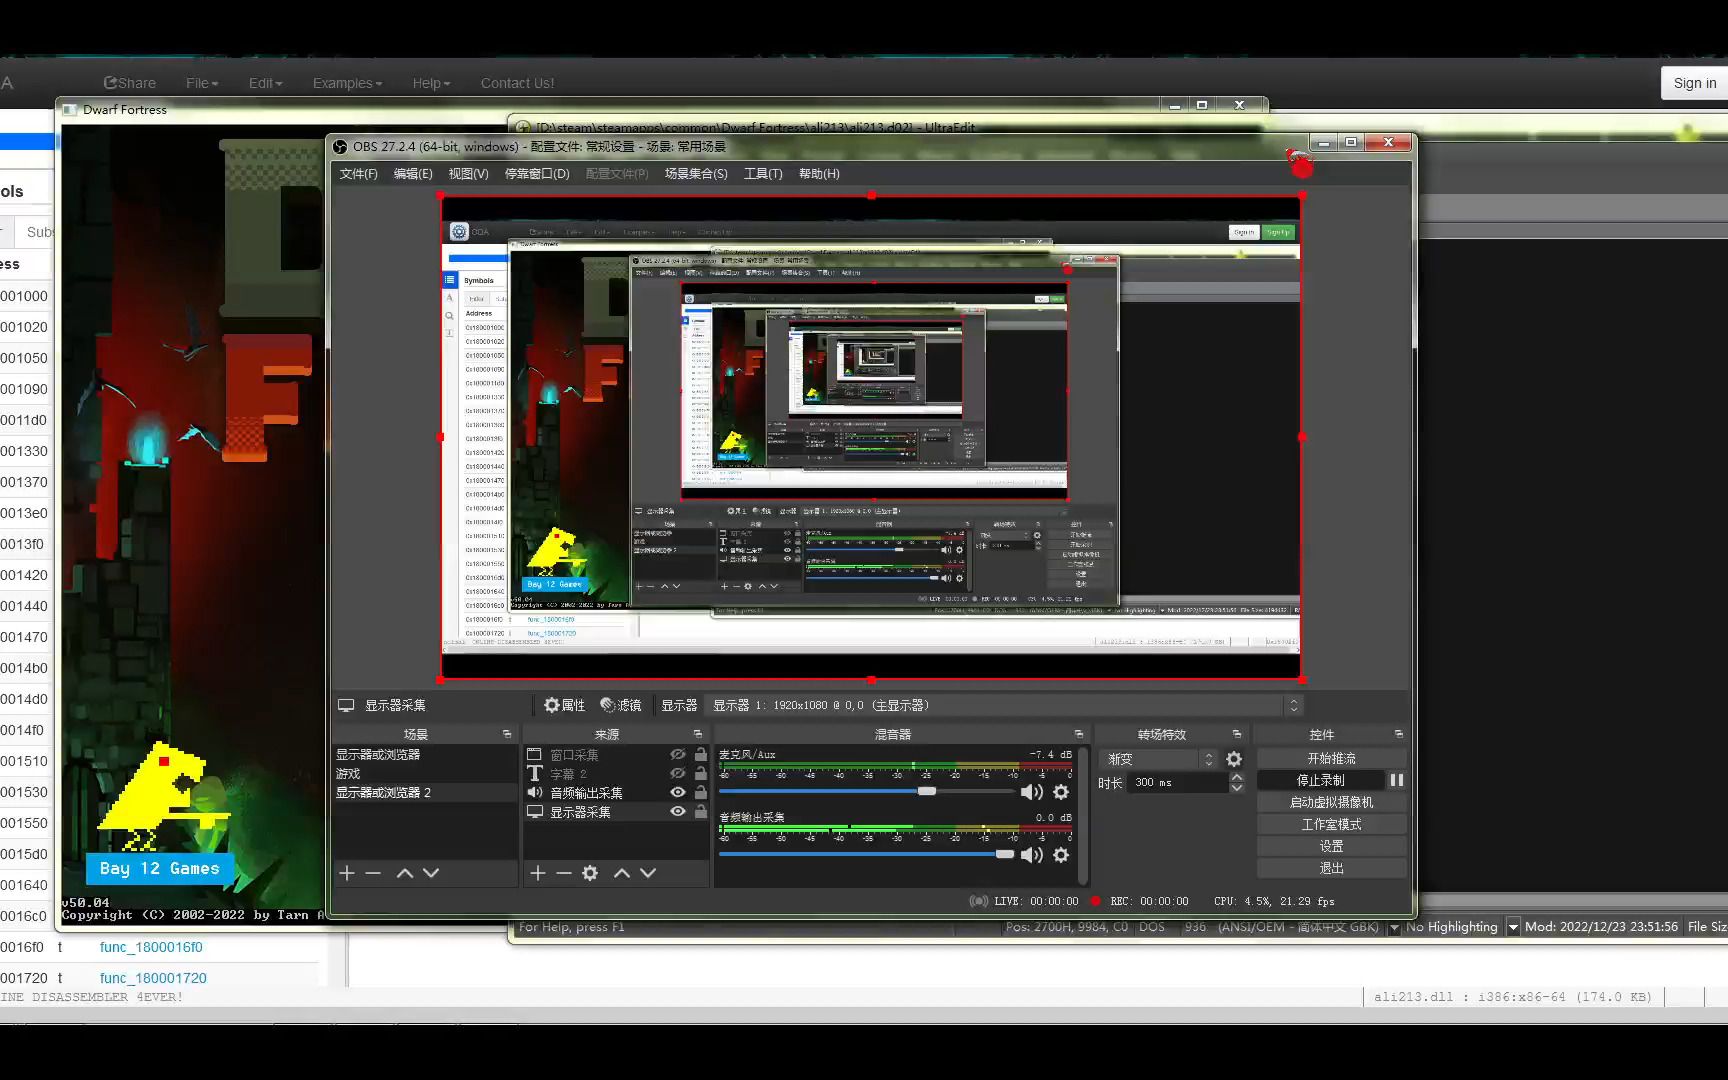
Task: Open 滤镜 (Filters) for the display capture
Action: (x=621, y=705)
